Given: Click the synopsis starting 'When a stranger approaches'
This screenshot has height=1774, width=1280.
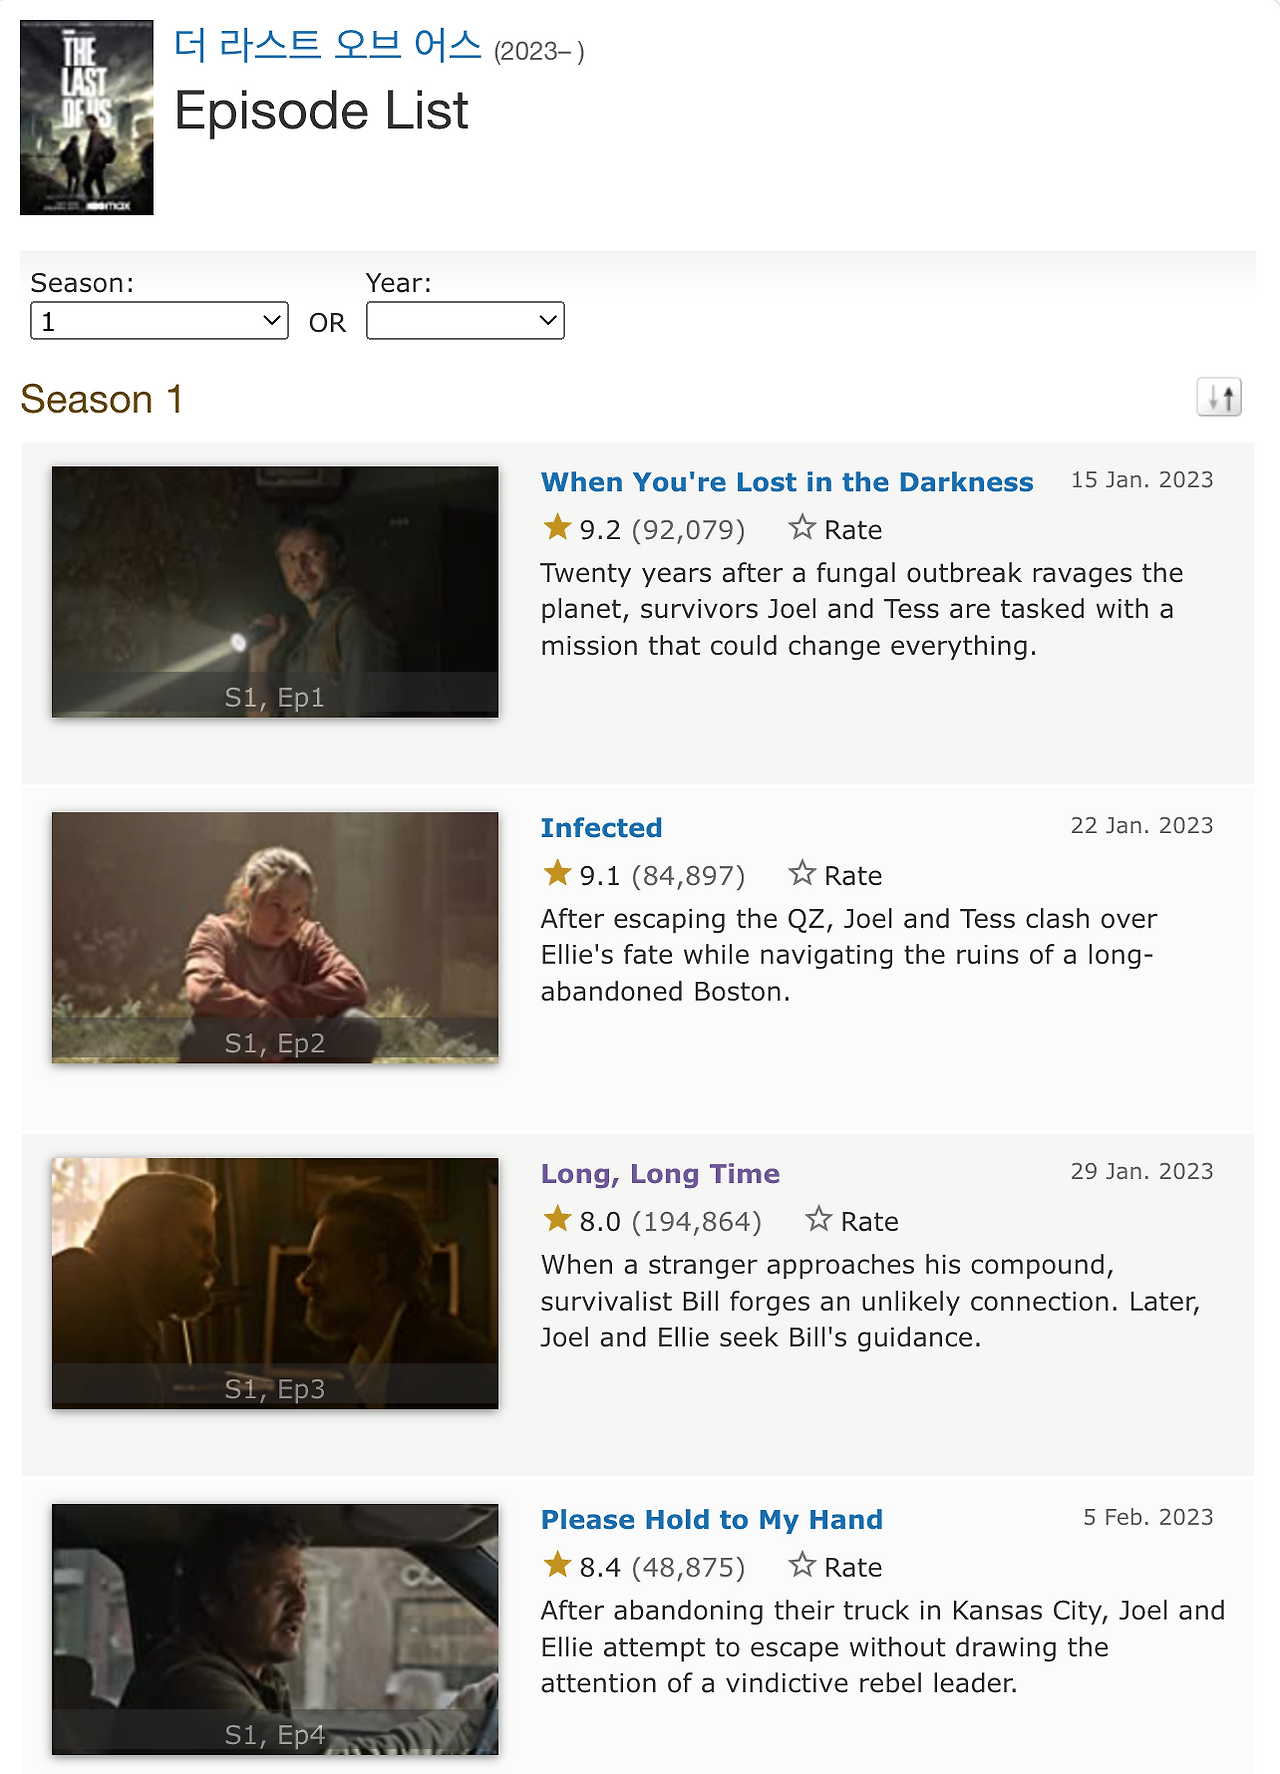Looking at the screenshot, I should [870, 1301].
